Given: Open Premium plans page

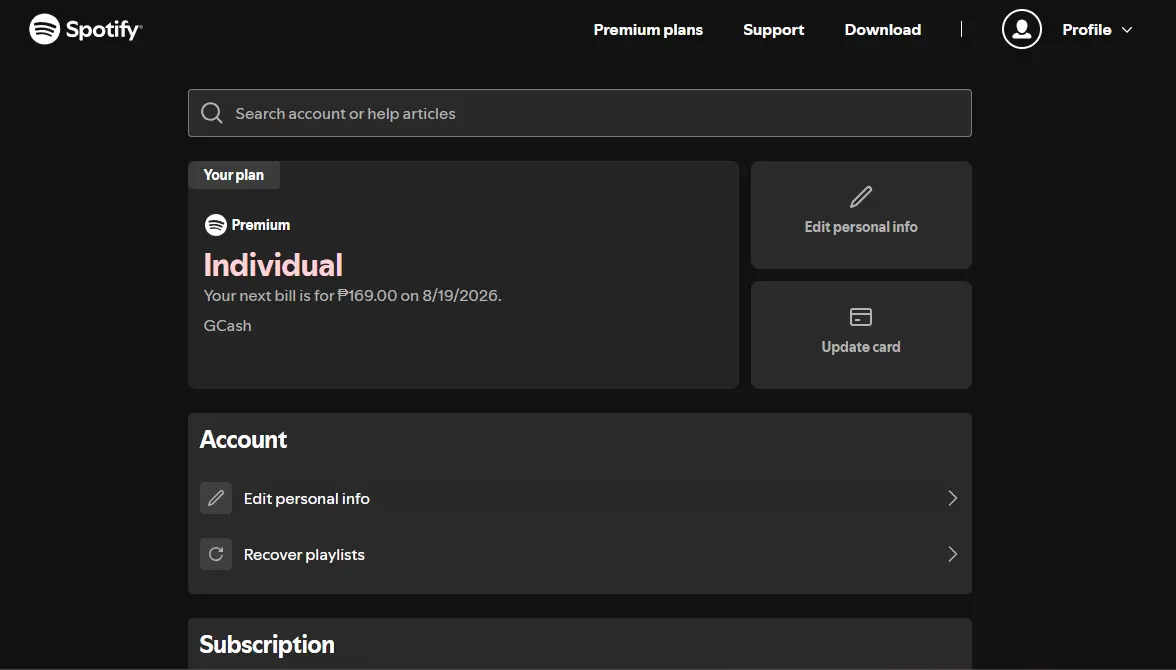Looking at the screenshot, I should click(x=648, y=30).
